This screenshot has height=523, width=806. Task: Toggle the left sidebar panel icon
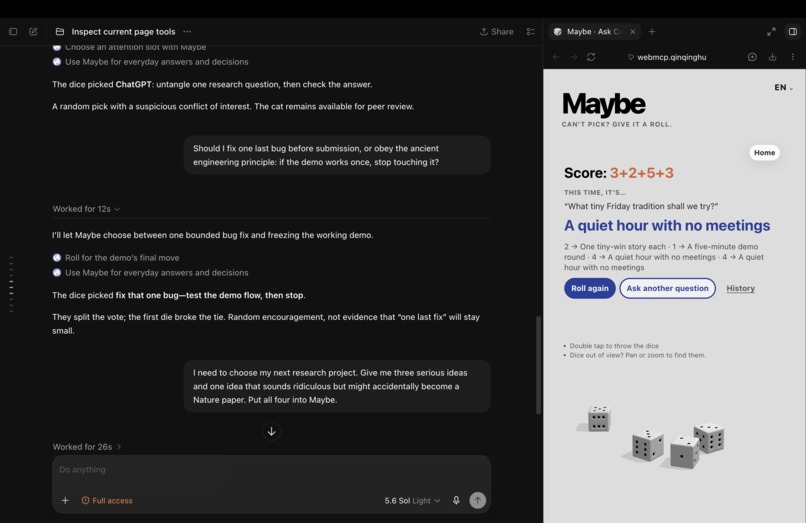(x=13, y=31)
